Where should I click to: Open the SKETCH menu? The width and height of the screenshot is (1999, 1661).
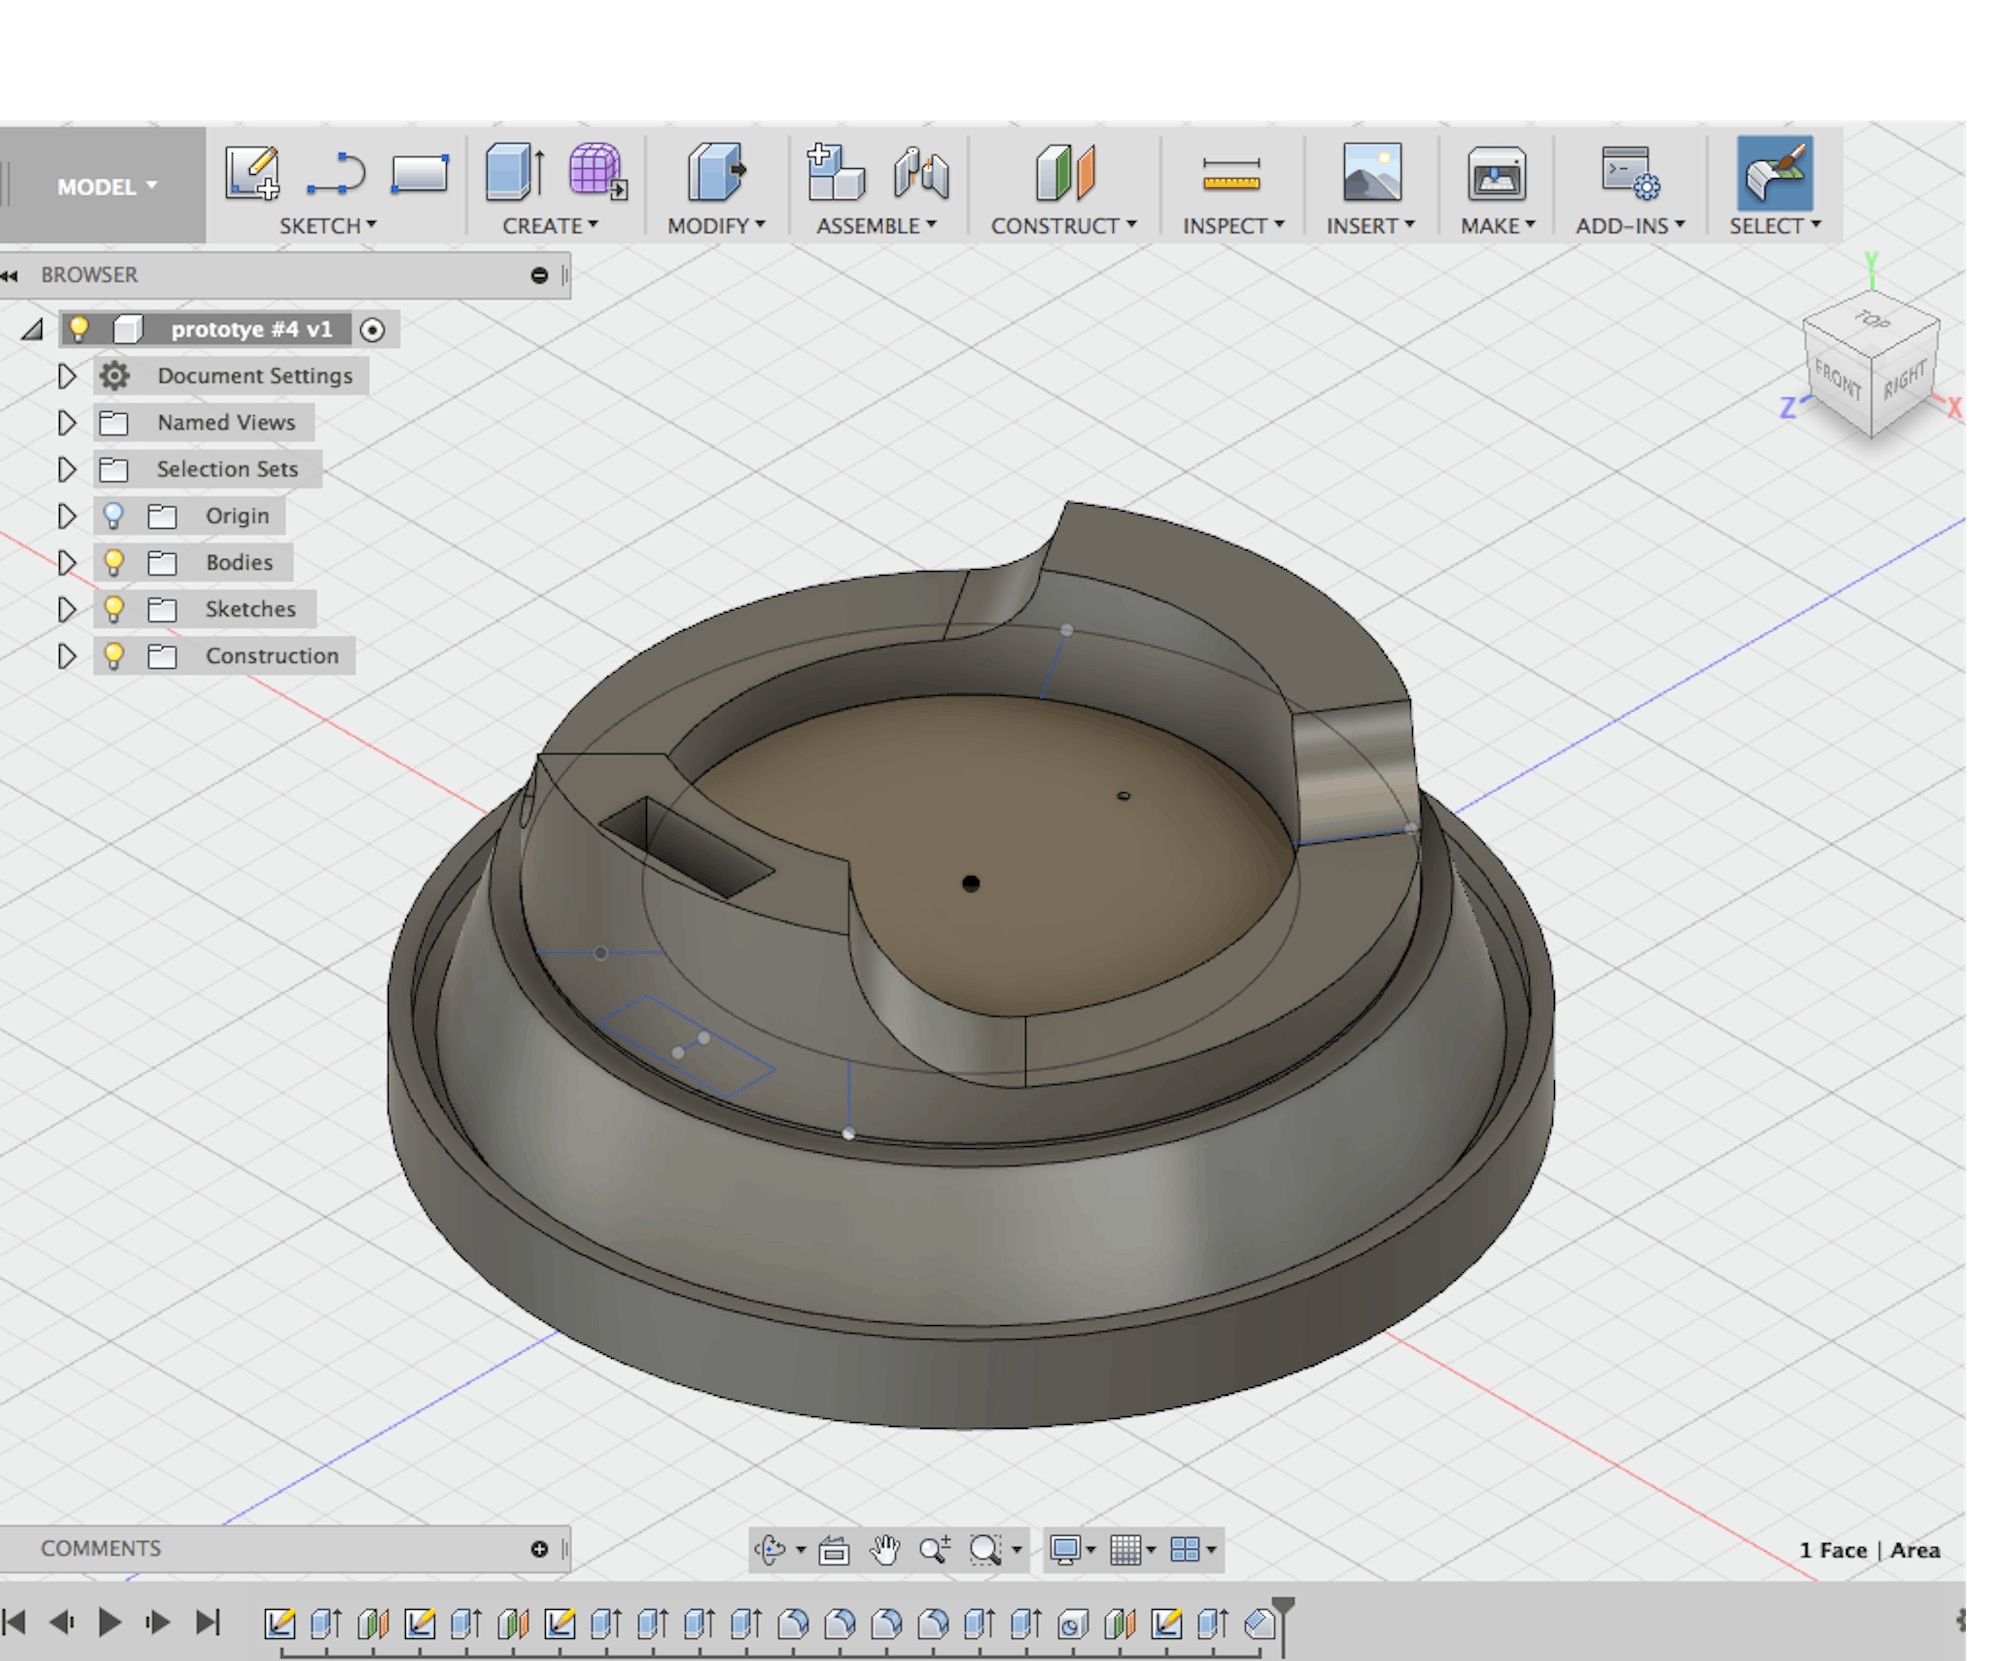[x=328, y=226]
